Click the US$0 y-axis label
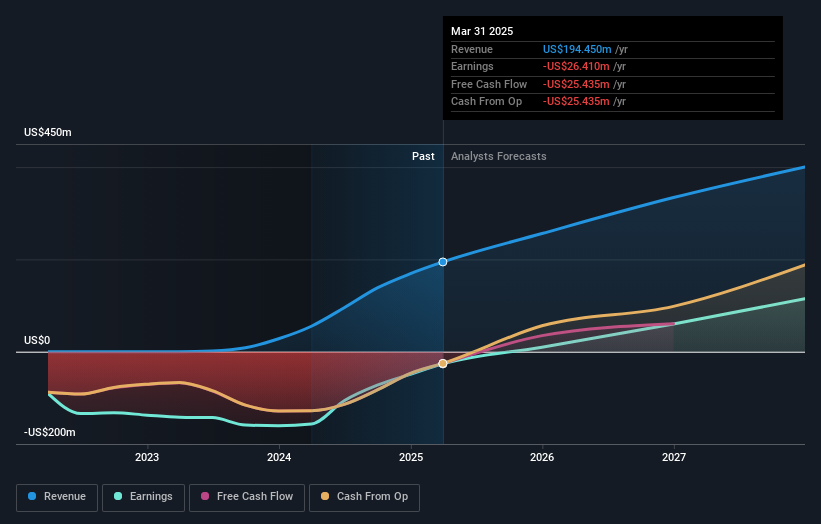Viewport: 821px width, 524px height. click(37, 340)
